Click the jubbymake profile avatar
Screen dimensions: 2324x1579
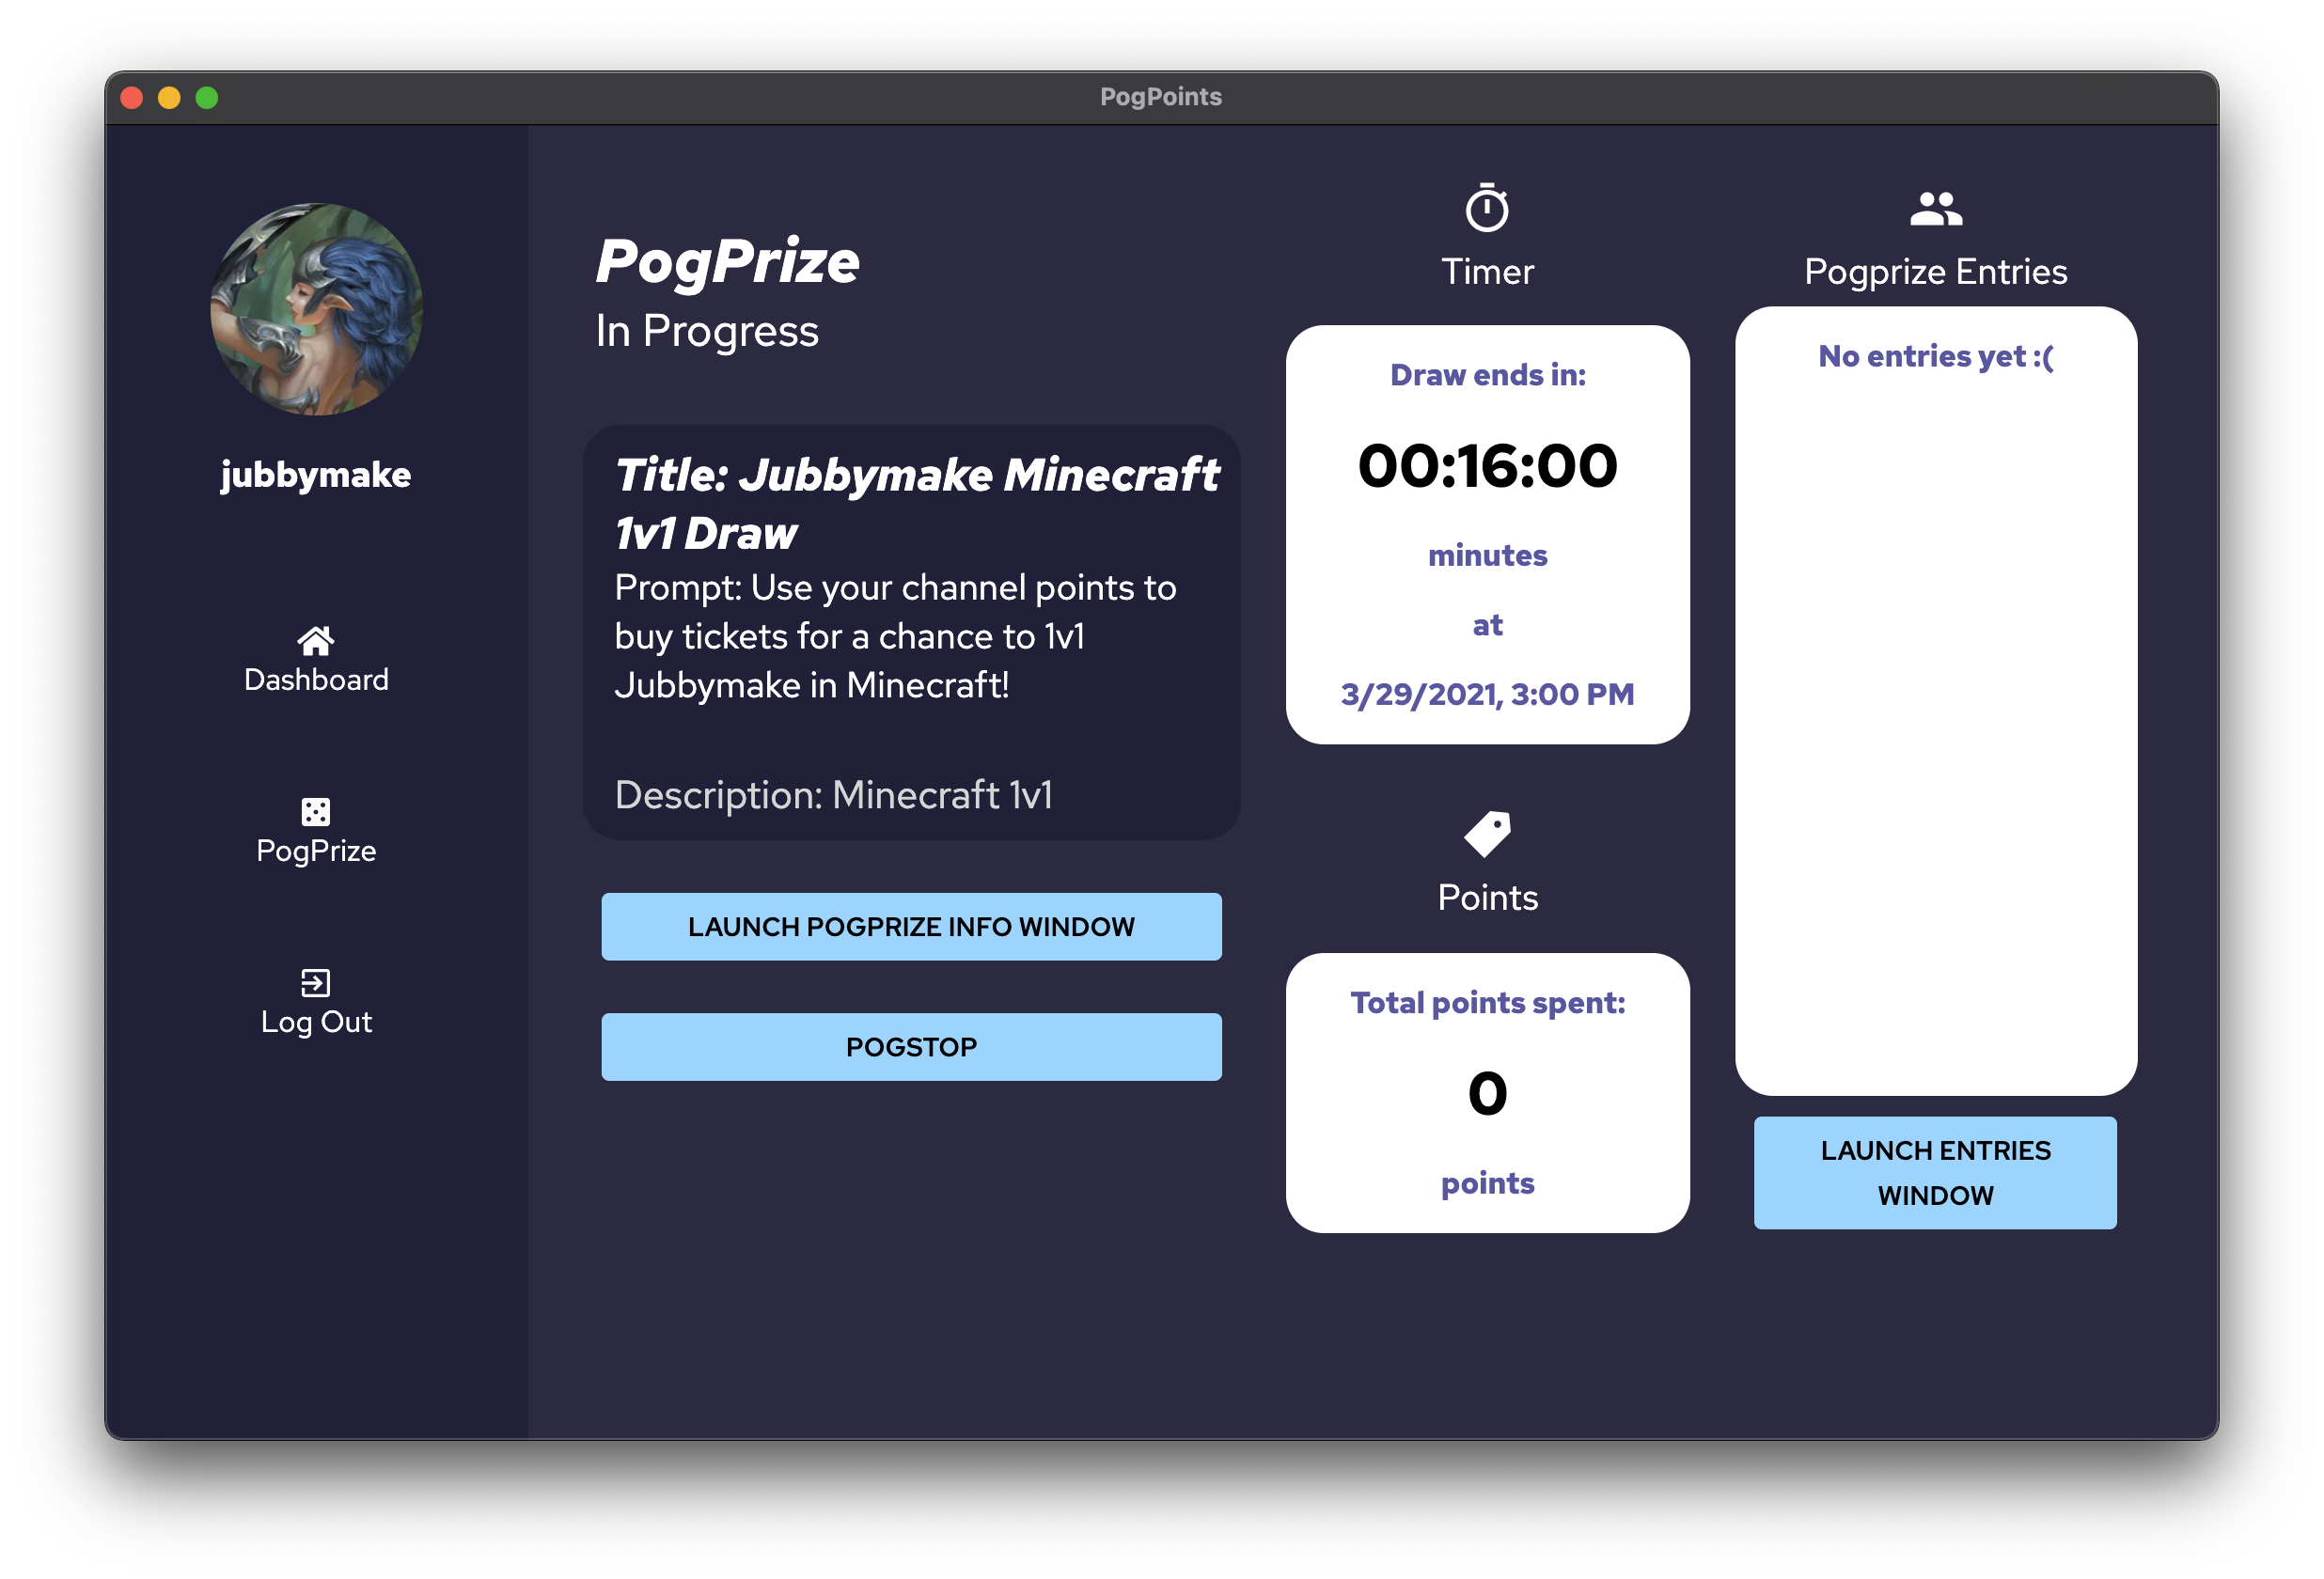pos(316,310)
